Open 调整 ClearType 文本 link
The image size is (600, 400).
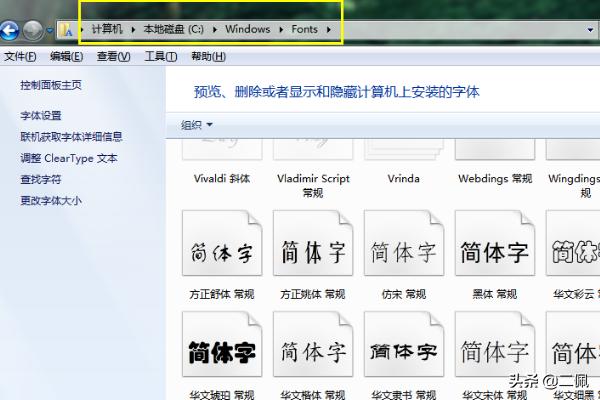coord(68,158)
